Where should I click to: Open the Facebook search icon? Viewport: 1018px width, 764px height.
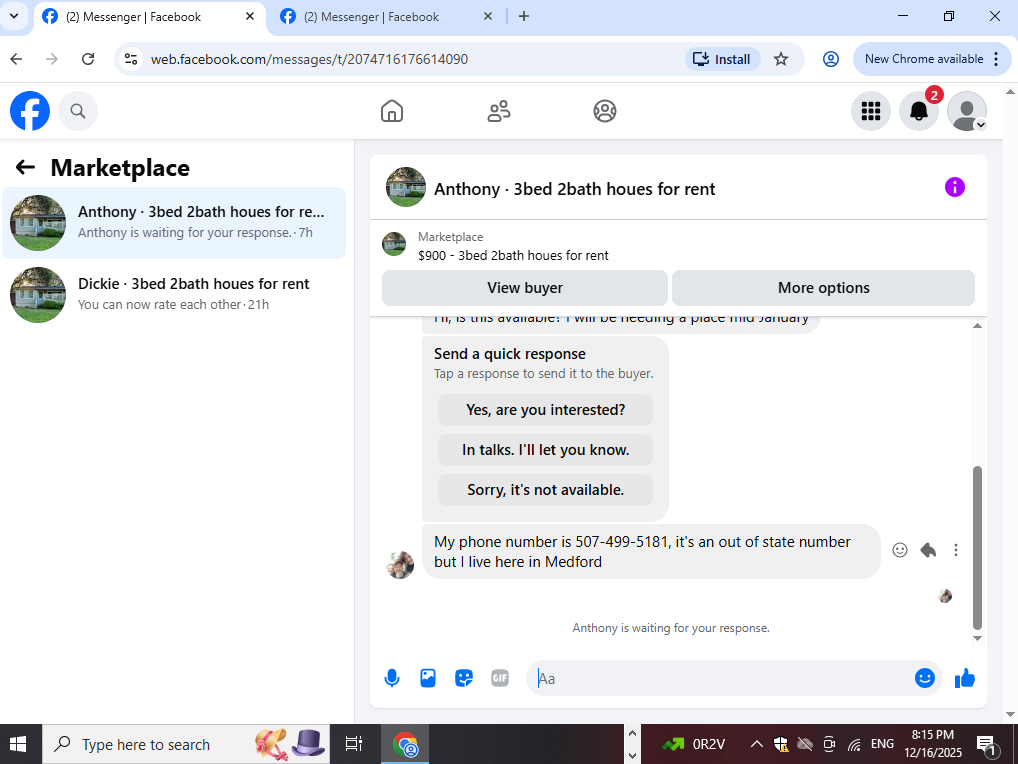(x=78, y=111)
